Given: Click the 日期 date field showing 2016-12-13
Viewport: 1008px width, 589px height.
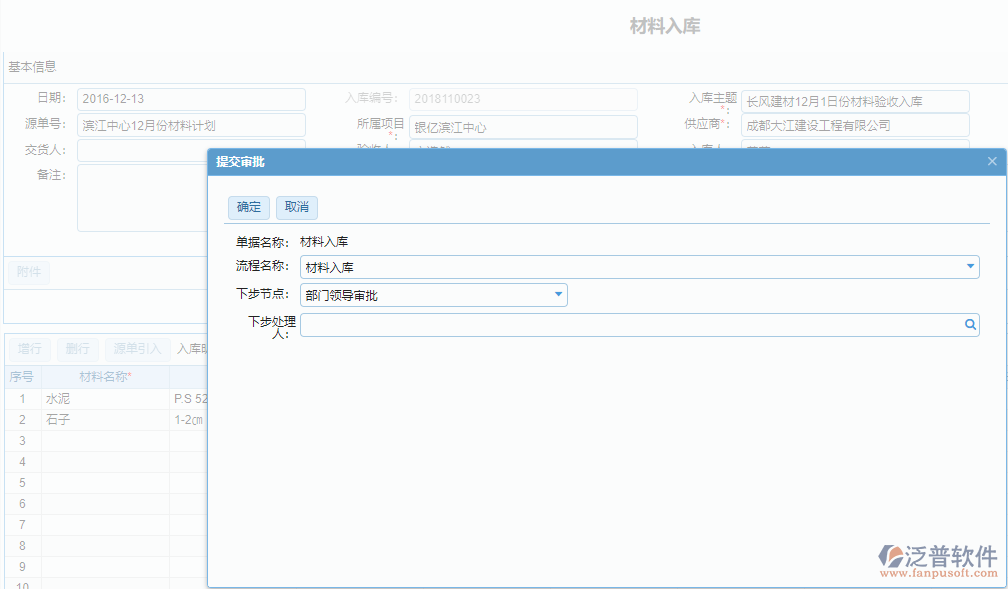Looking at the screenshot, I should click(x=190, y=99).
